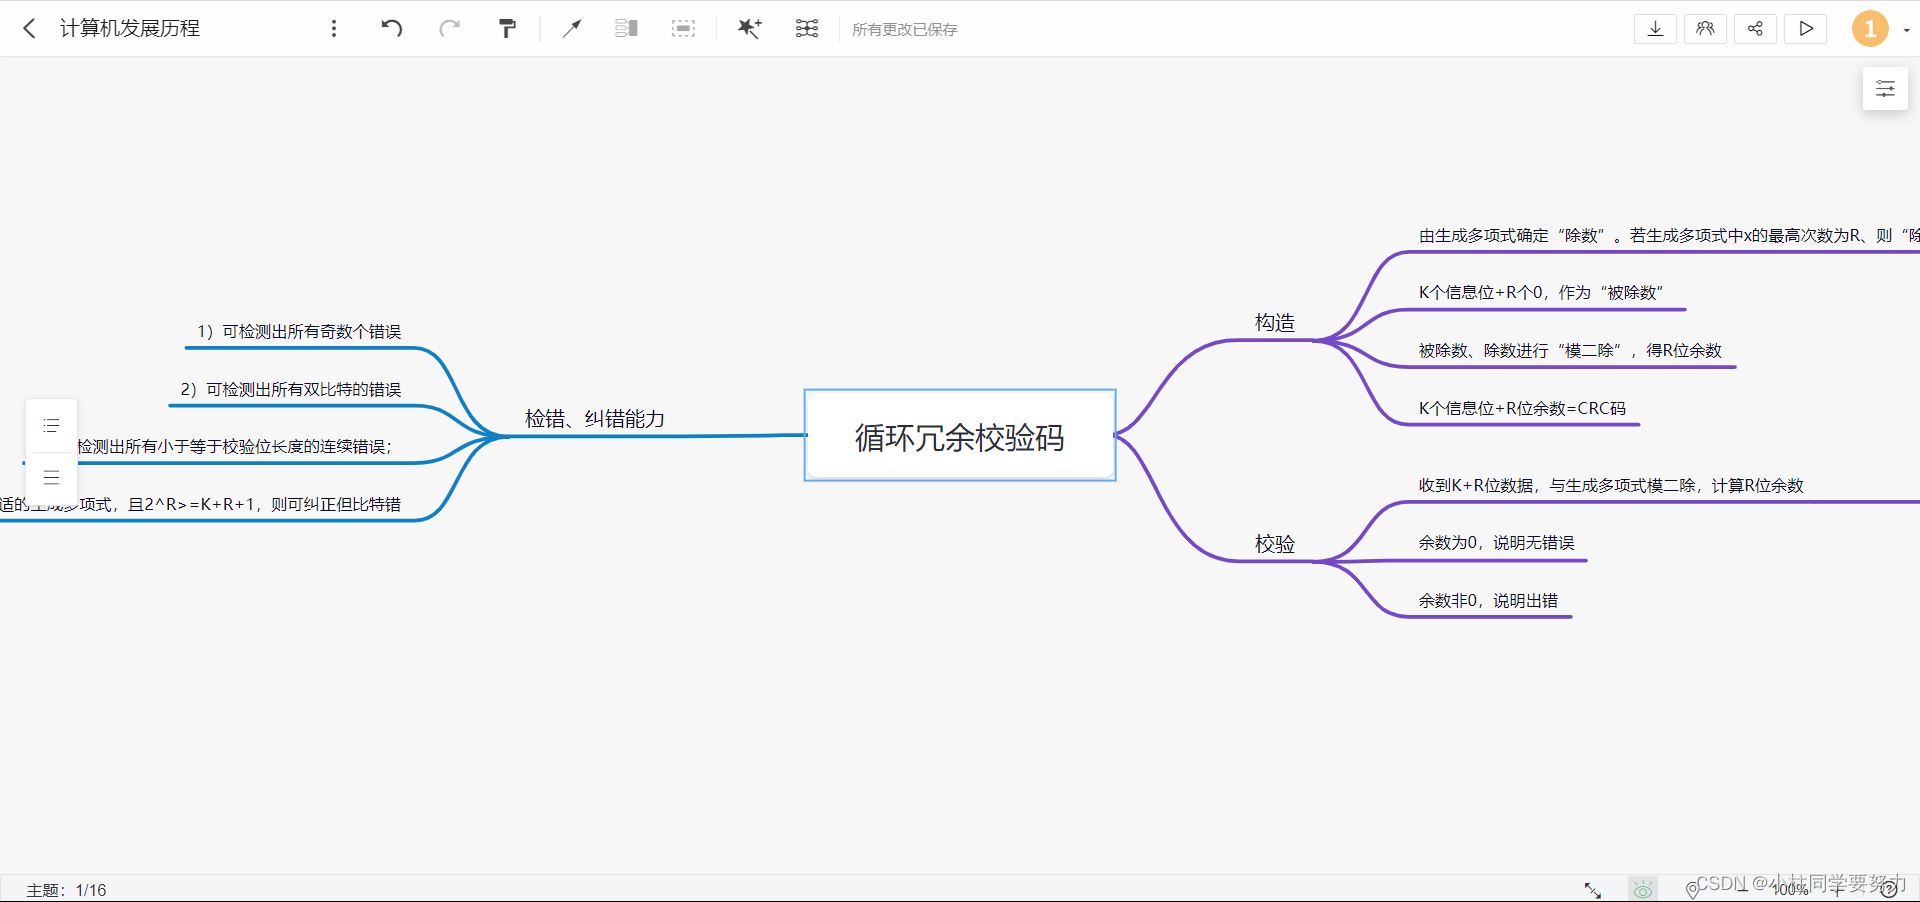Toggle fullscreen with the diagonal arrows icon
The height and width of the screenshot is (902, 1920).
point(1592,889)
